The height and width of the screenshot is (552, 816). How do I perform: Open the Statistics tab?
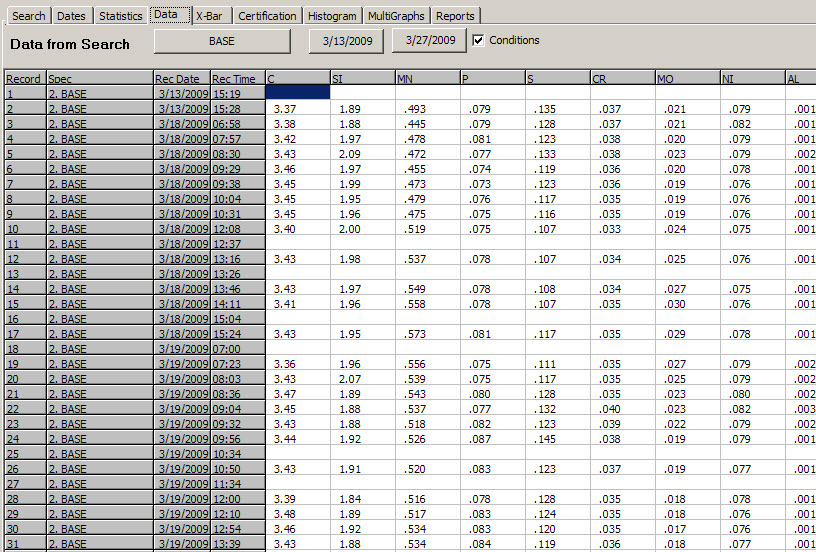(121, 16)
